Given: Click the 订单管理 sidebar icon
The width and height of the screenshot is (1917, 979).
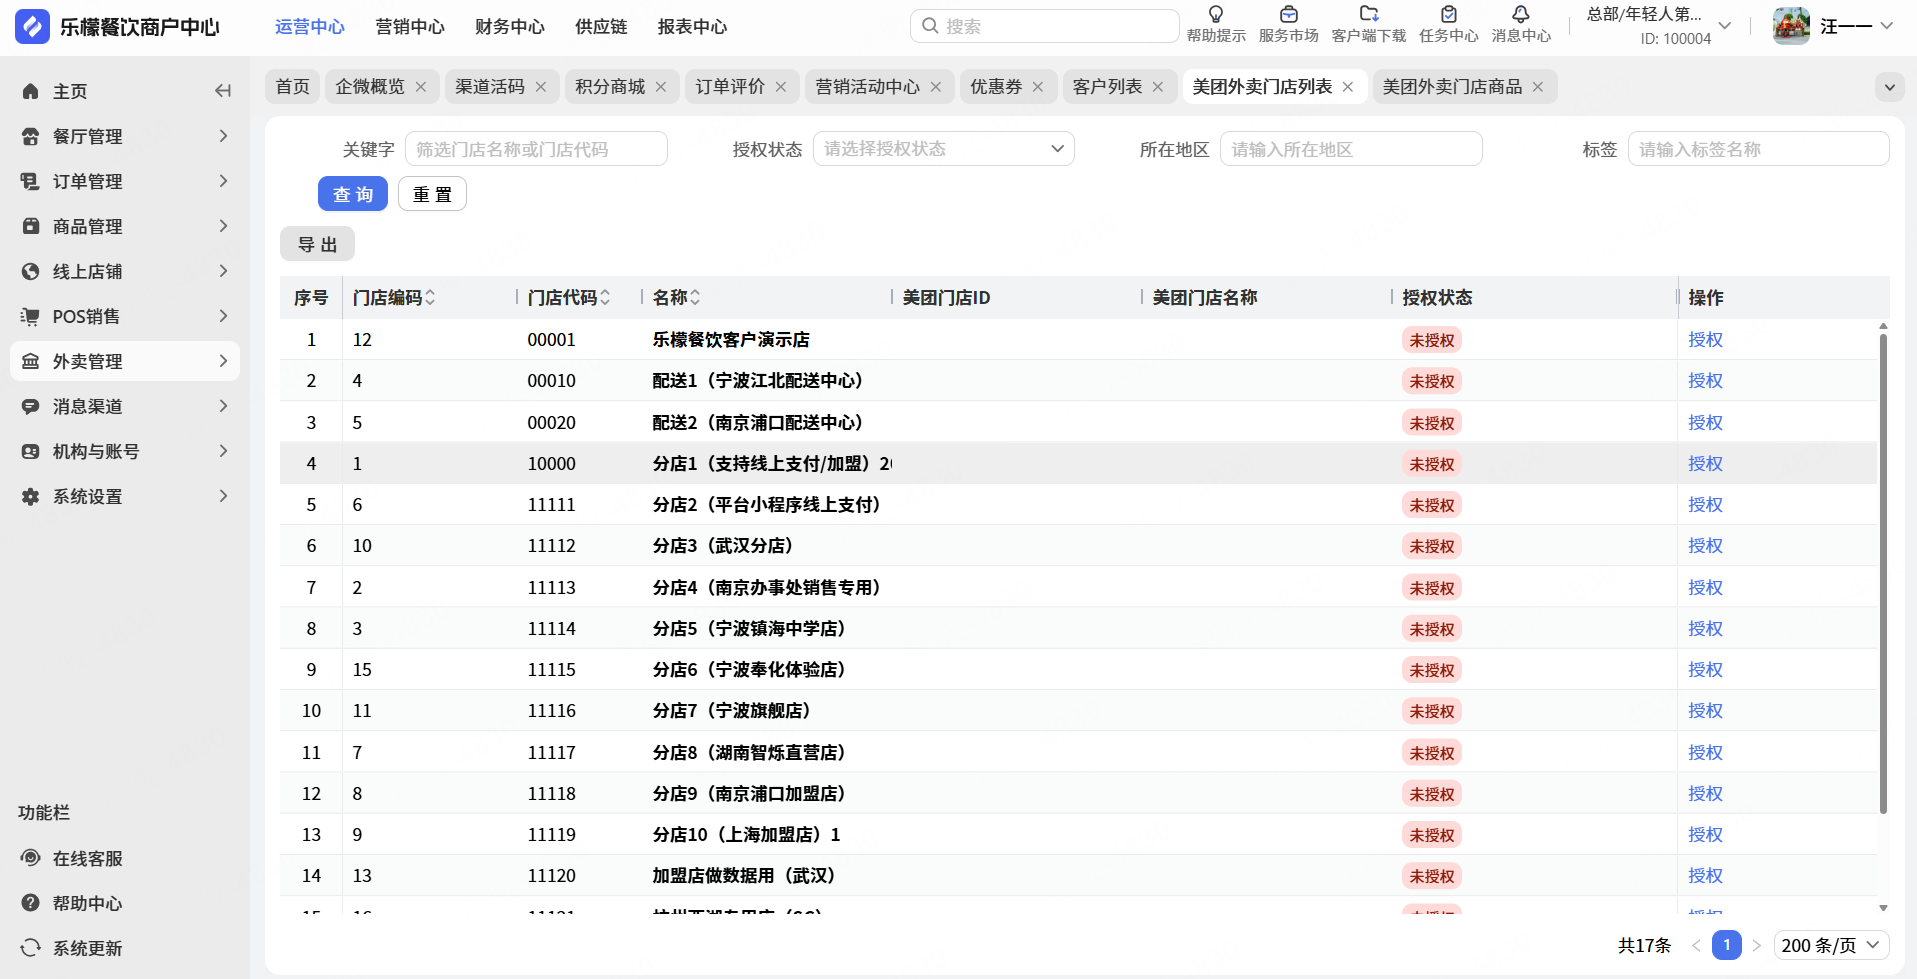Looking at the screenshot, I should tap(31, 181).
